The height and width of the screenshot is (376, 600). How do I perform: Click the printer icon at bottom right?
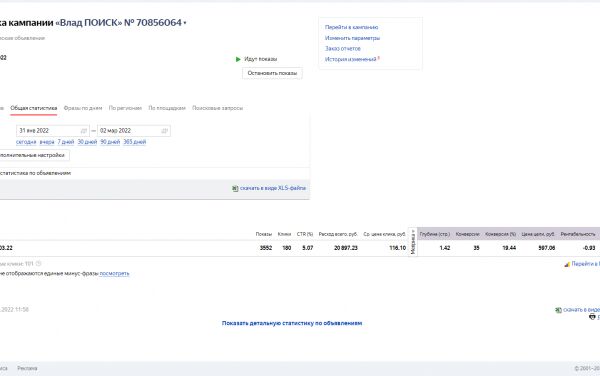coord(592,317)
